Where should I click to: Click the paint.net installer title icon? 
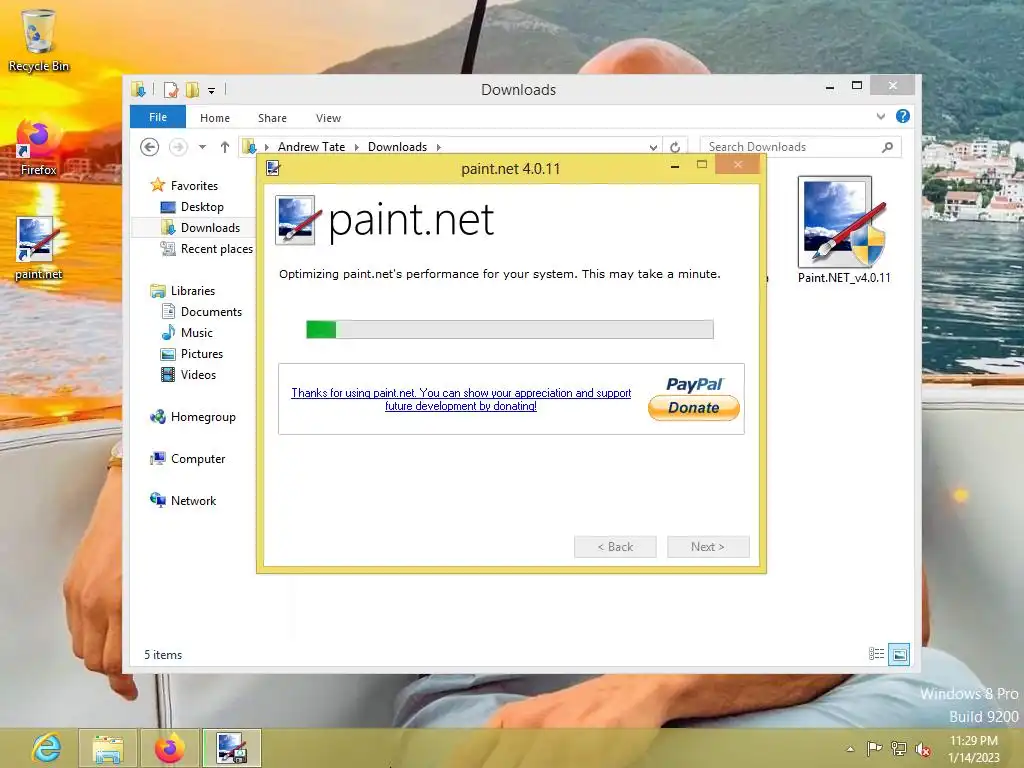(x=273, y=168)
